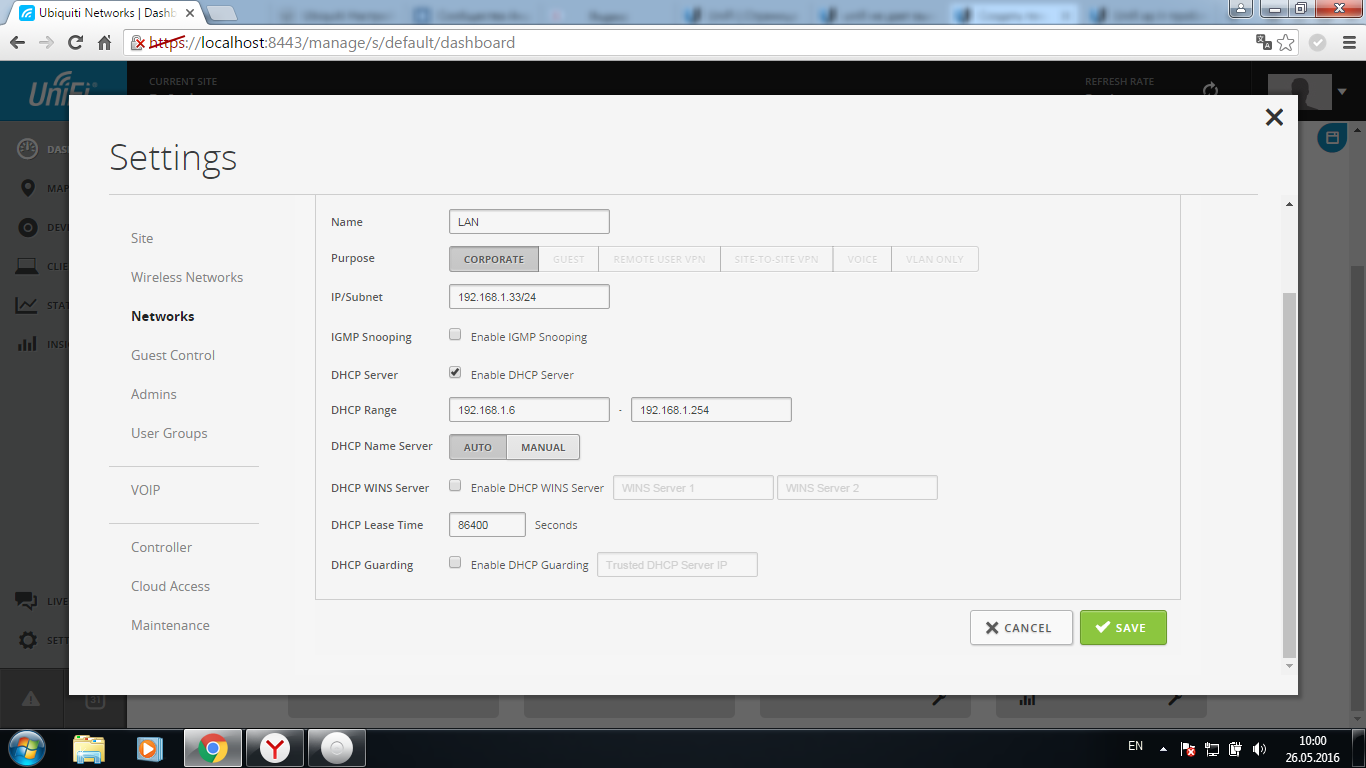The image size is (1366, 768).
Task: Click the Windows Start button
Action: (x=26, y=748)
